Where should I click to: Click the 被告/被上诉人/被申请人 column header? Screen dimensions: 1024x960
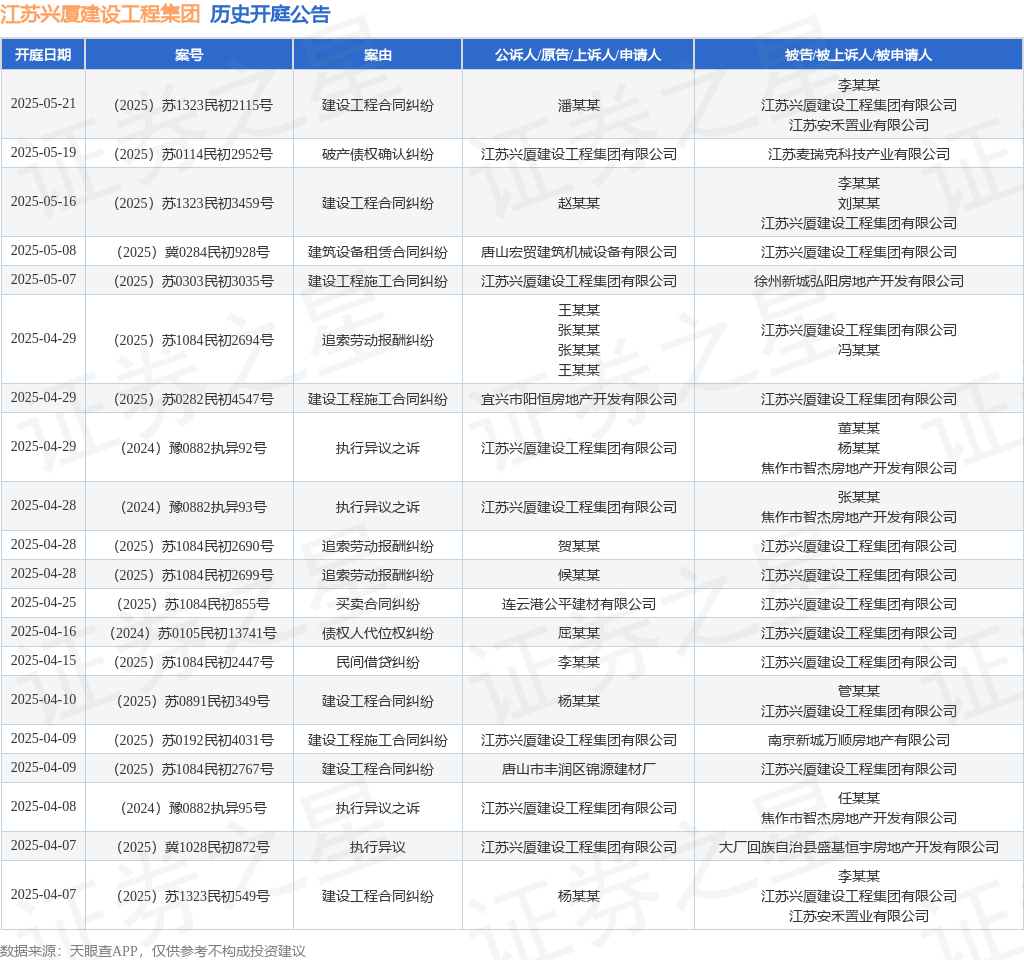(858, 55)
